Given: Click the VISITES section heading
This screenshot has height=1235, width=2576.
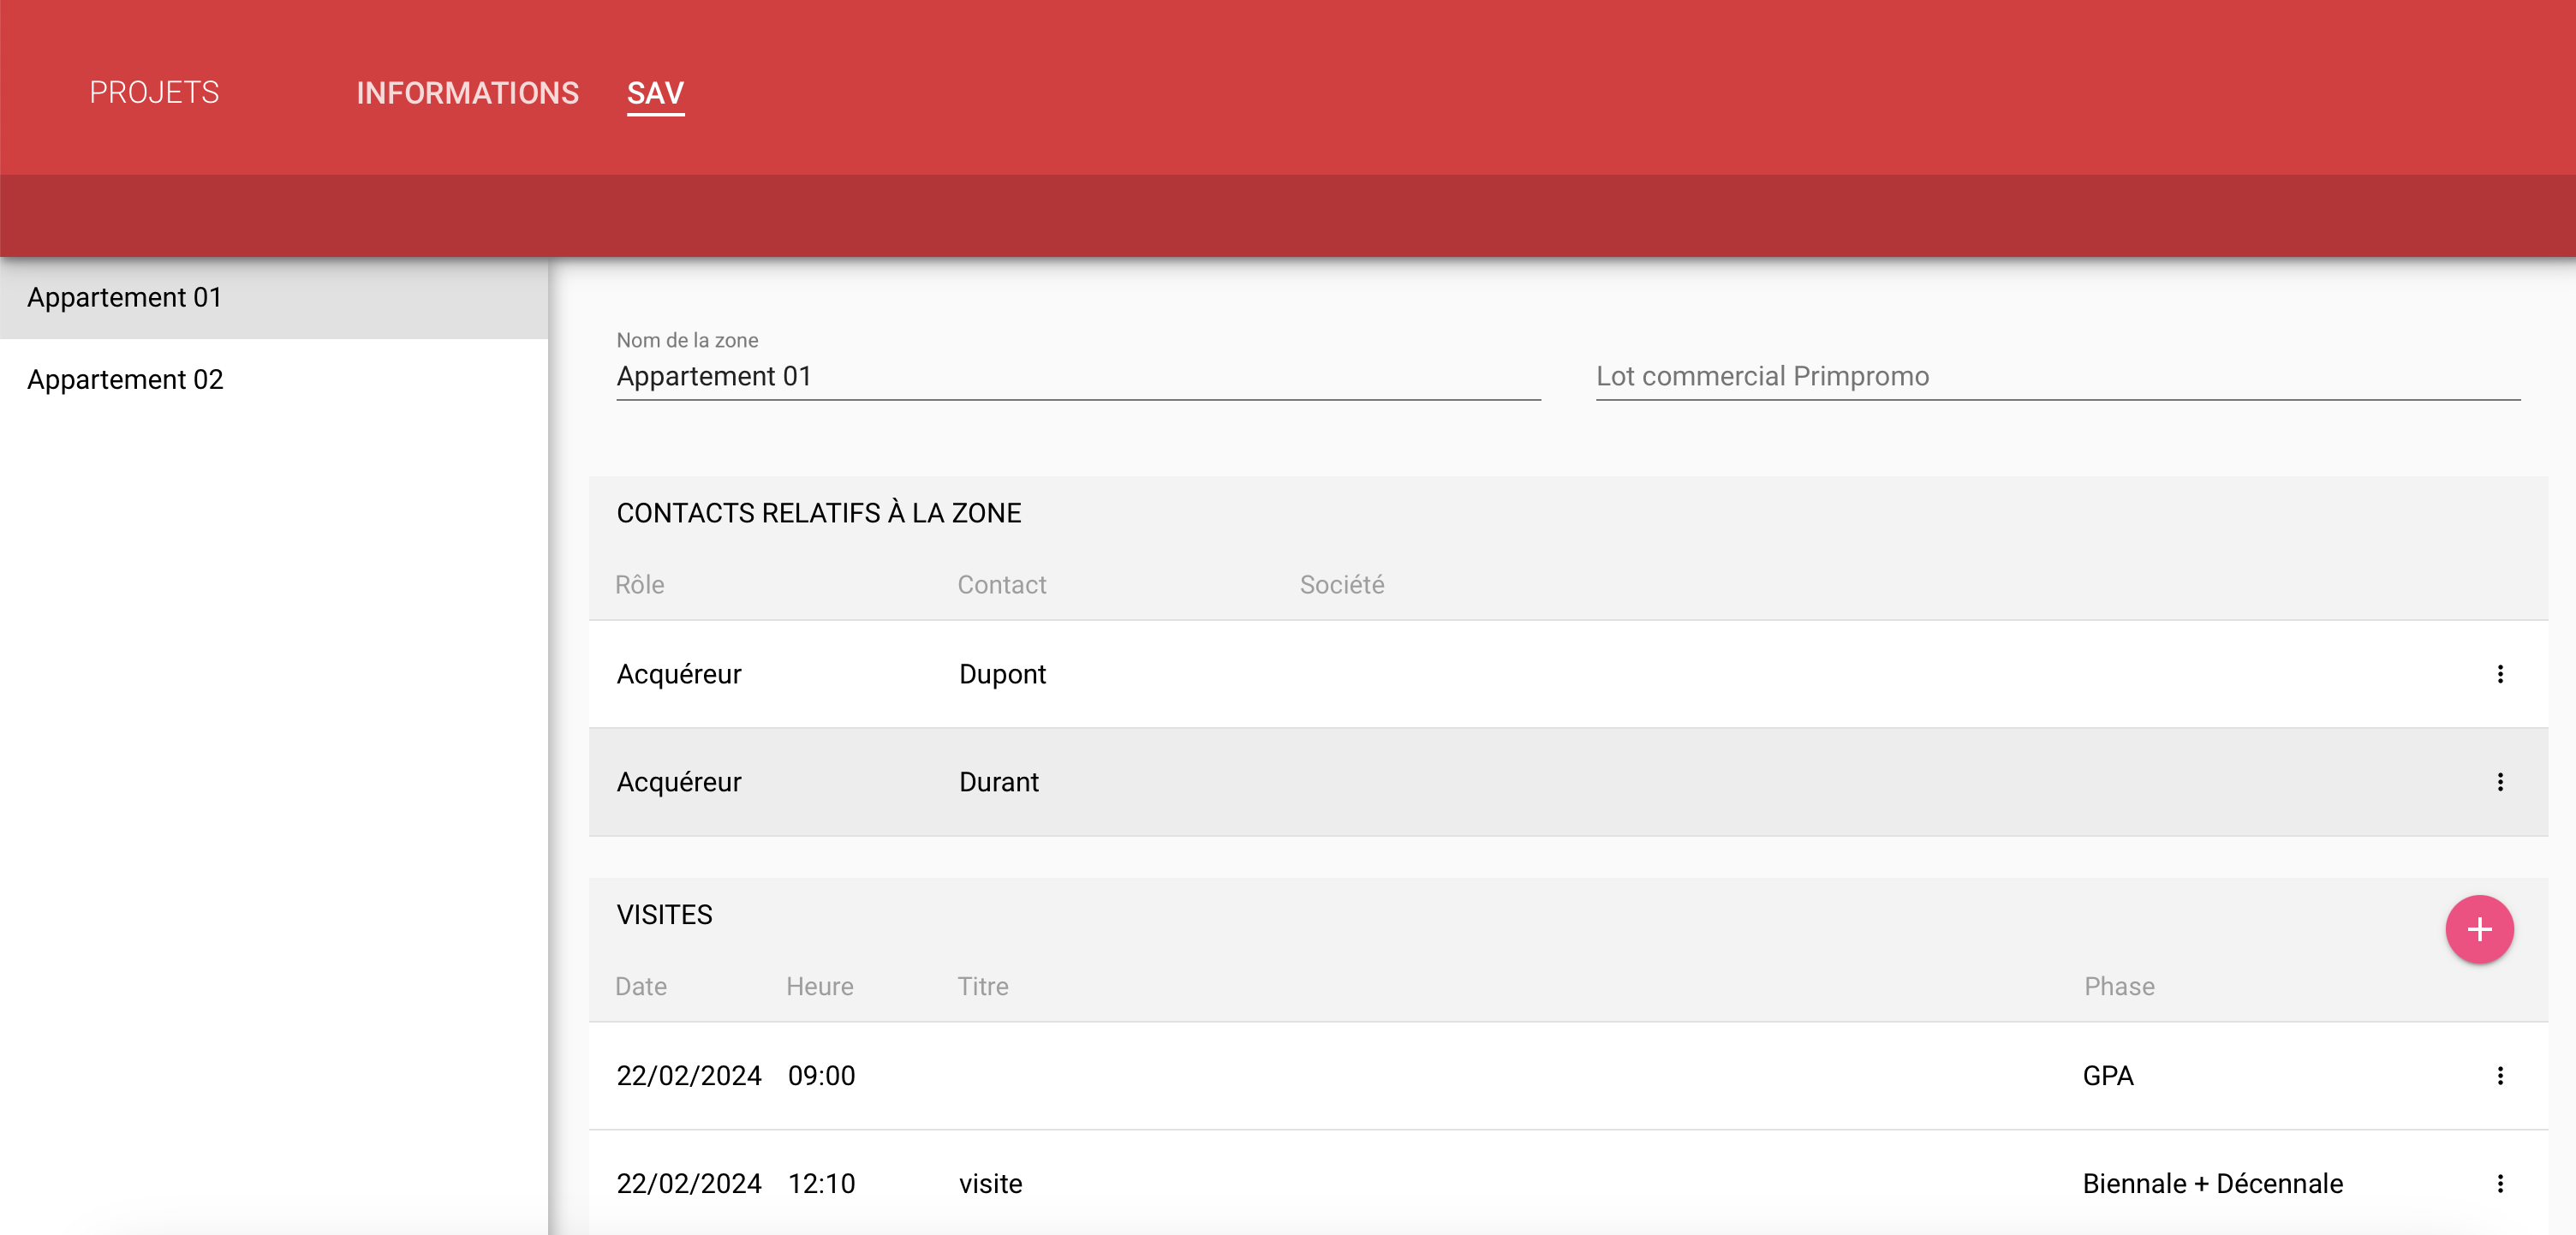Looking at the screenshot, I should (664, 915).
